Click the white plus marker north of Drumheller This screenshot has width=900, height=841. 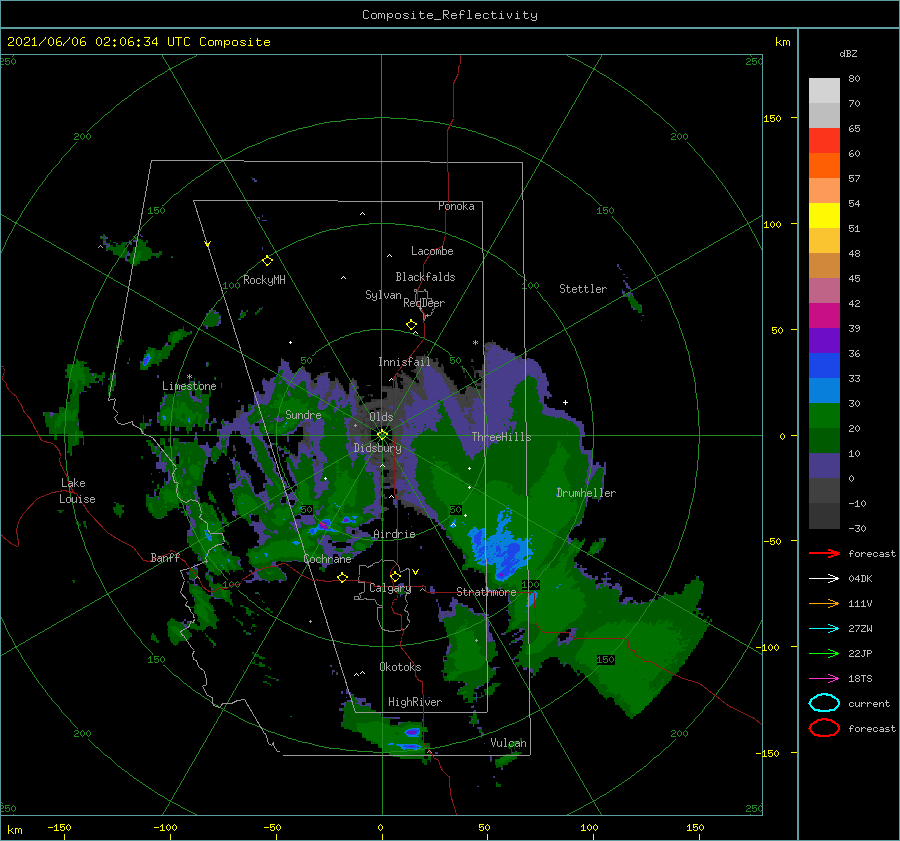[x=565, y=402]
